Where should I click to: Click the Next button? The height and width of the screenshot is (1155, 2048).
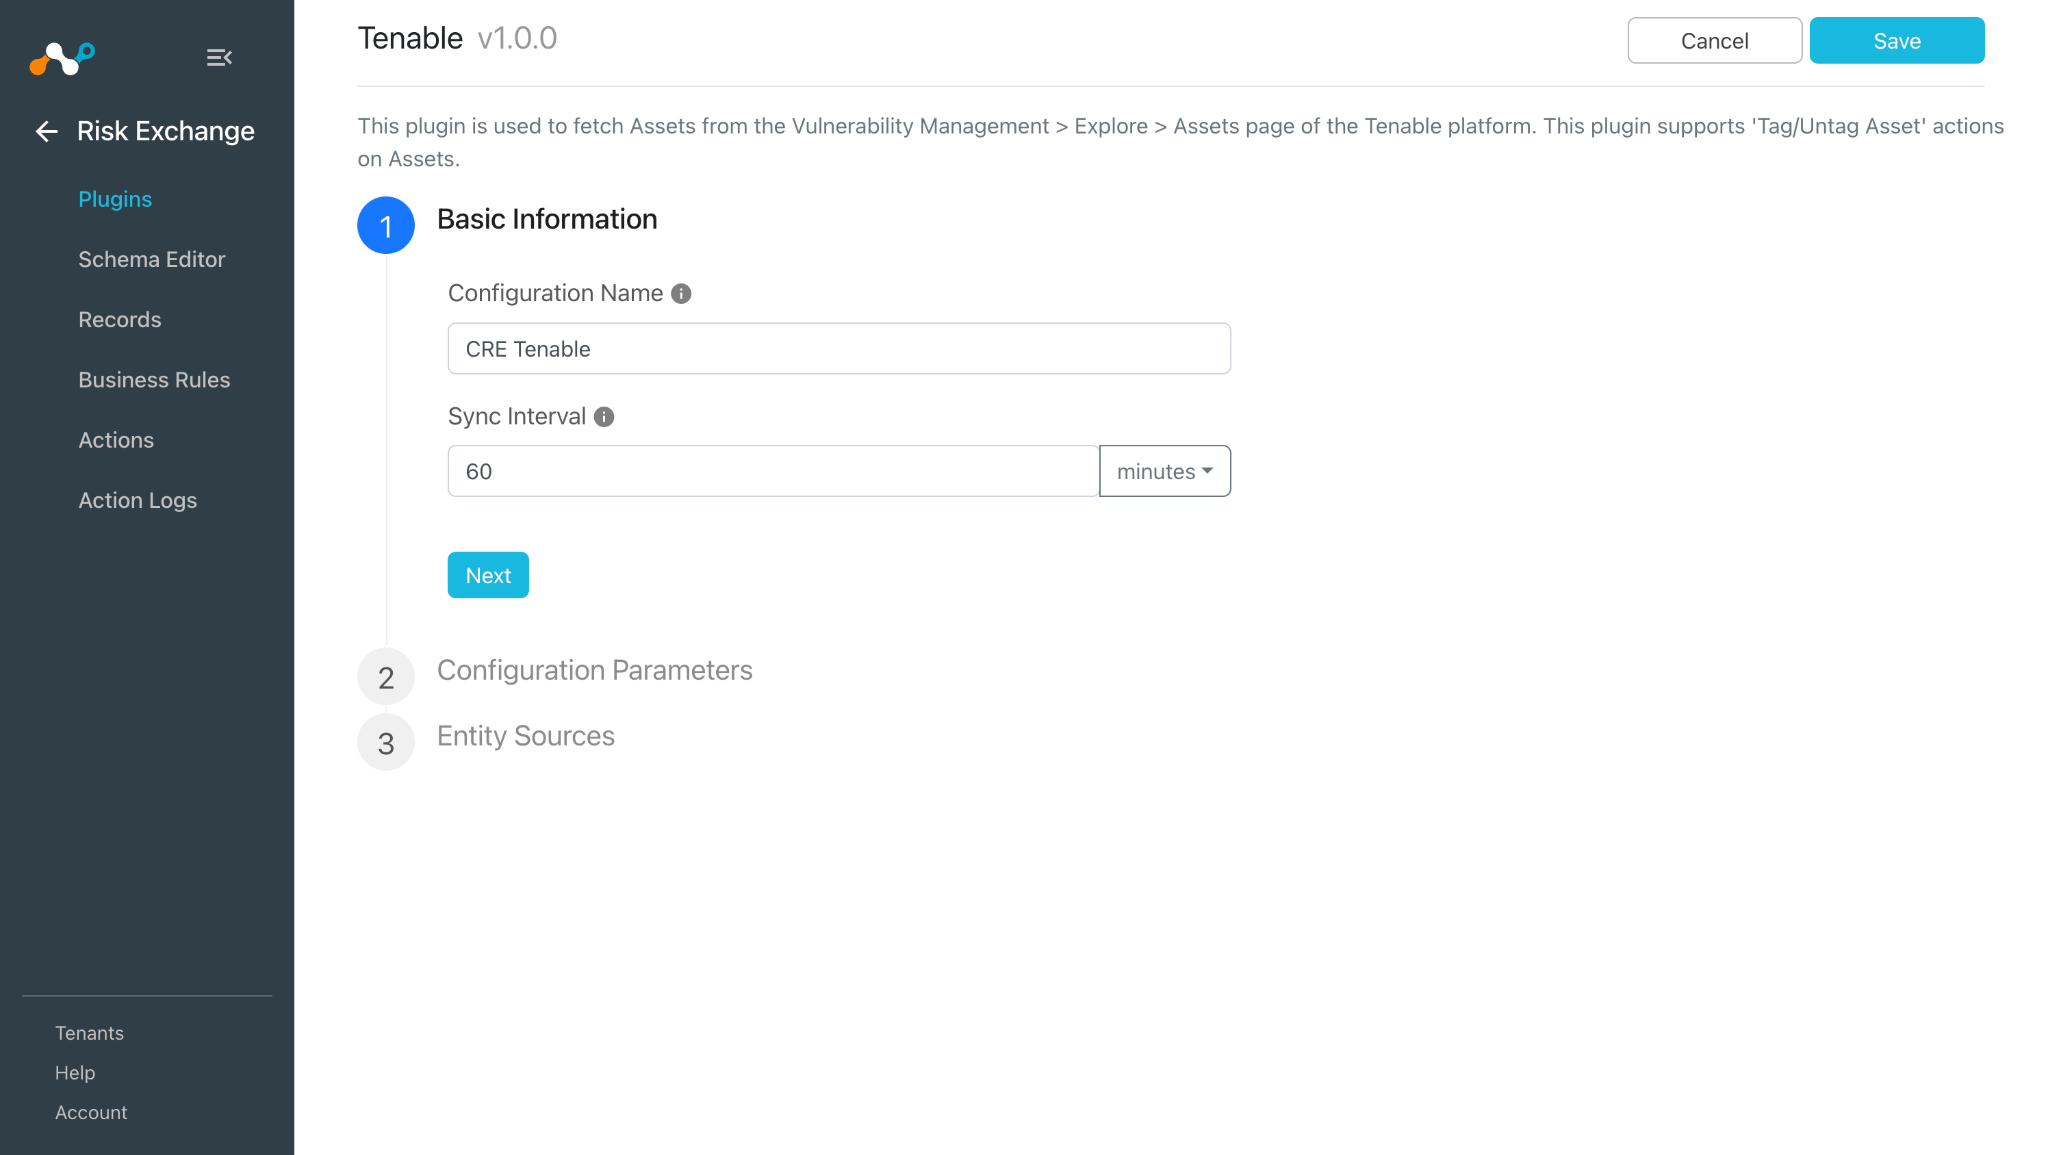488,575
